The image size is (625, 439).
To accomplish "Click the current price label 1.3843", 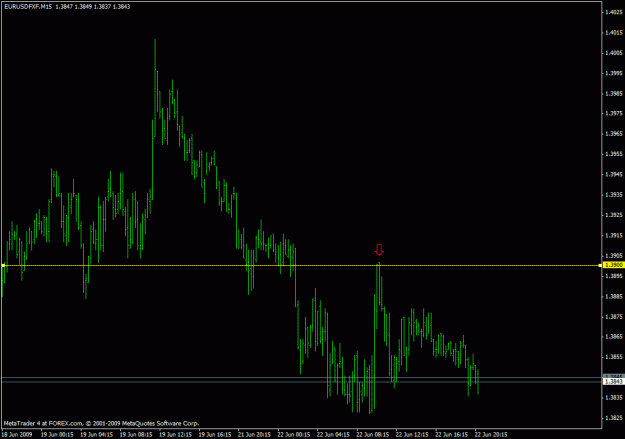I will (613, 382).
